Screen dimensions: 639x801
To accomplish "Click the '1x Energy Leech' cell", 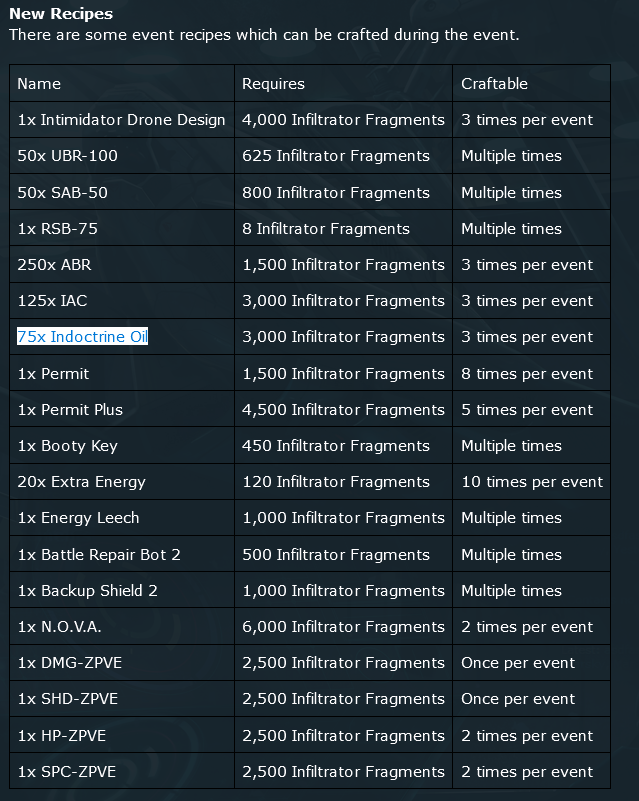I will (122, 517).
